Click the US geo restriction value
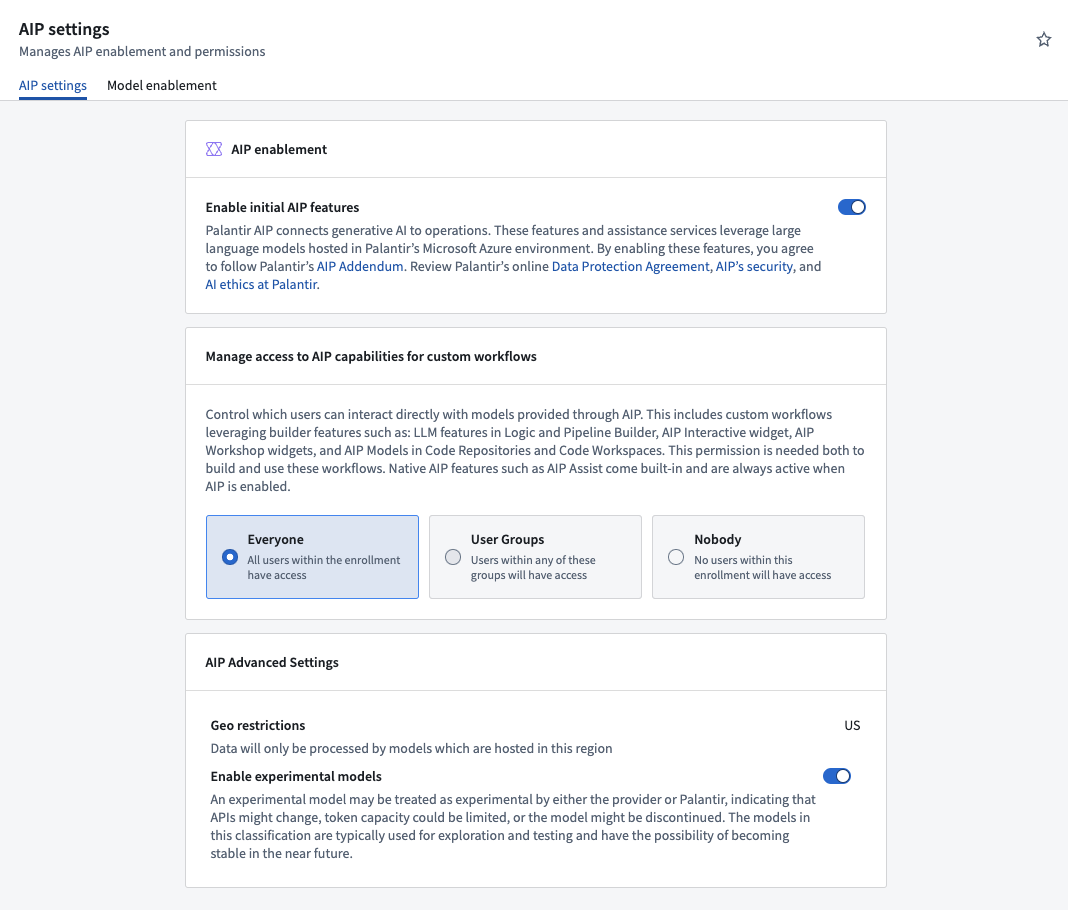This screenshot has width=1068, height=910. tap(852, 725)
